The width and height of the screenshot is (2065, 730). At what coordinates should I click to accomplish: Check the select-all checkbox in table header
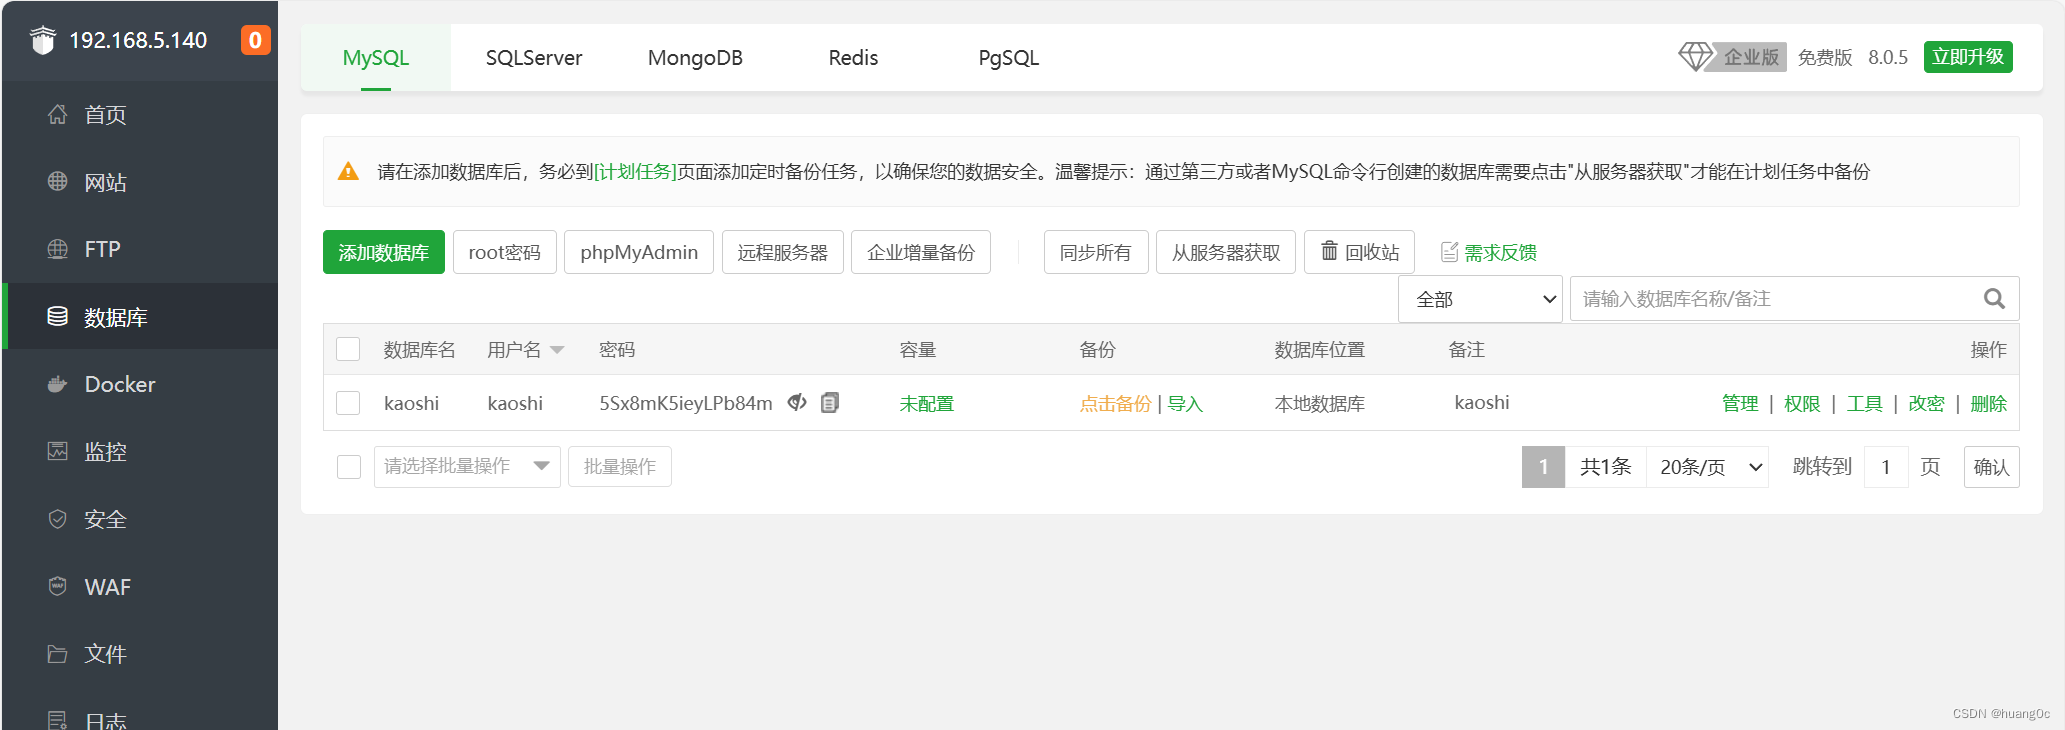[348, 349]
